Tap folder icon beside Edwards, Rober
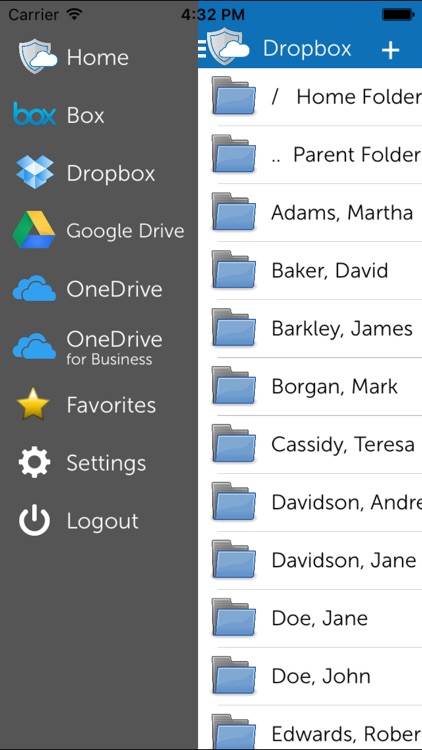The height and width of the screenshot is (750, 422). click(234, 733)
